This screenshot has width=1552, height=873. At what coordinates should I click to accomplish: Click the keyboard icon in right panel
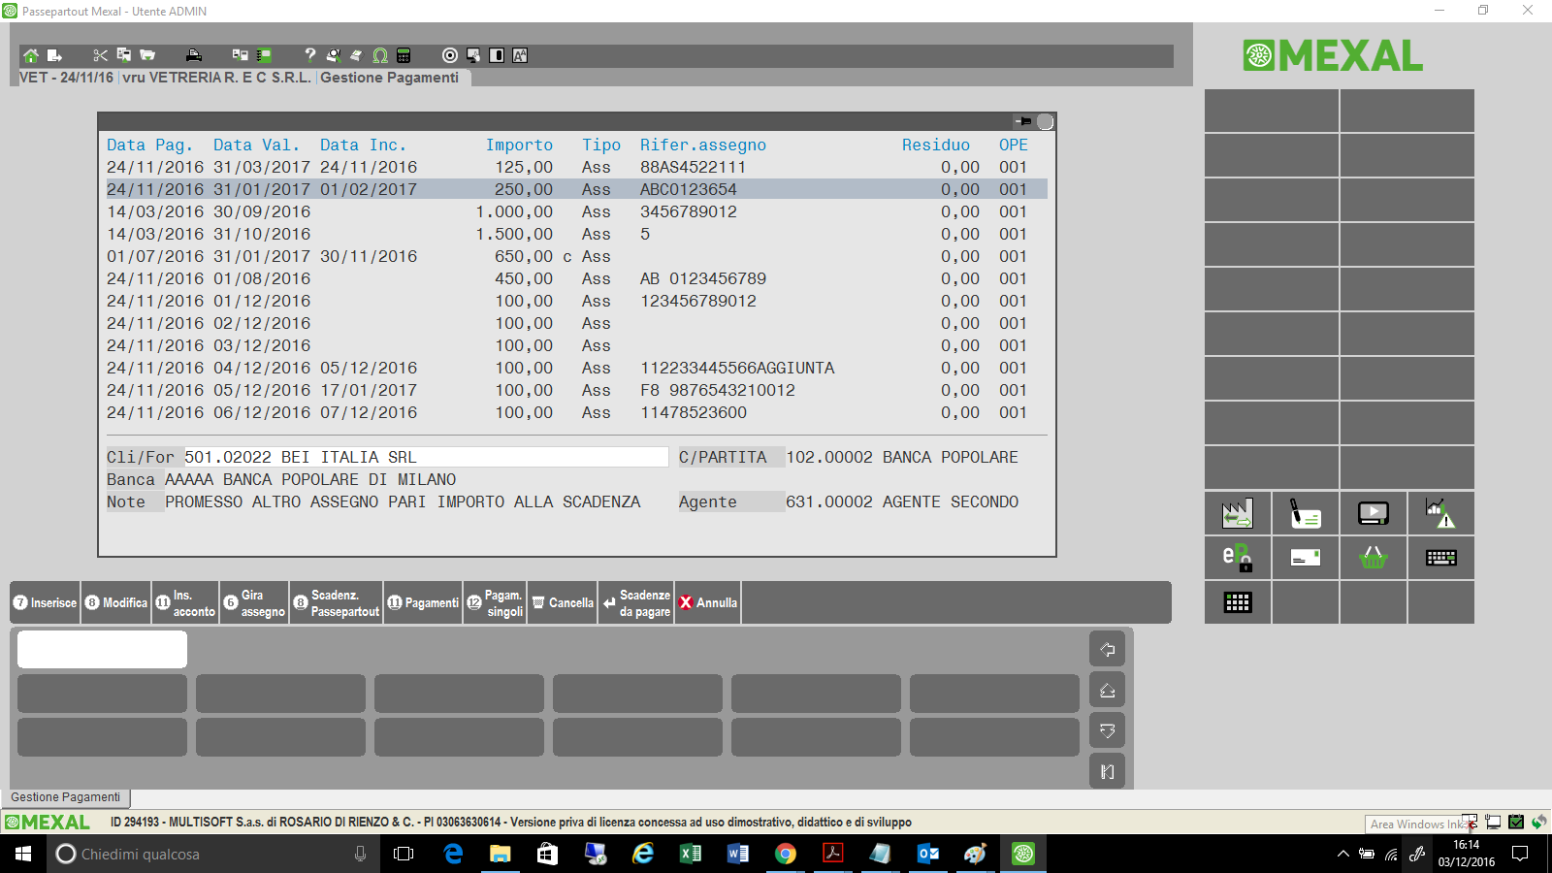pos(1440,558)
